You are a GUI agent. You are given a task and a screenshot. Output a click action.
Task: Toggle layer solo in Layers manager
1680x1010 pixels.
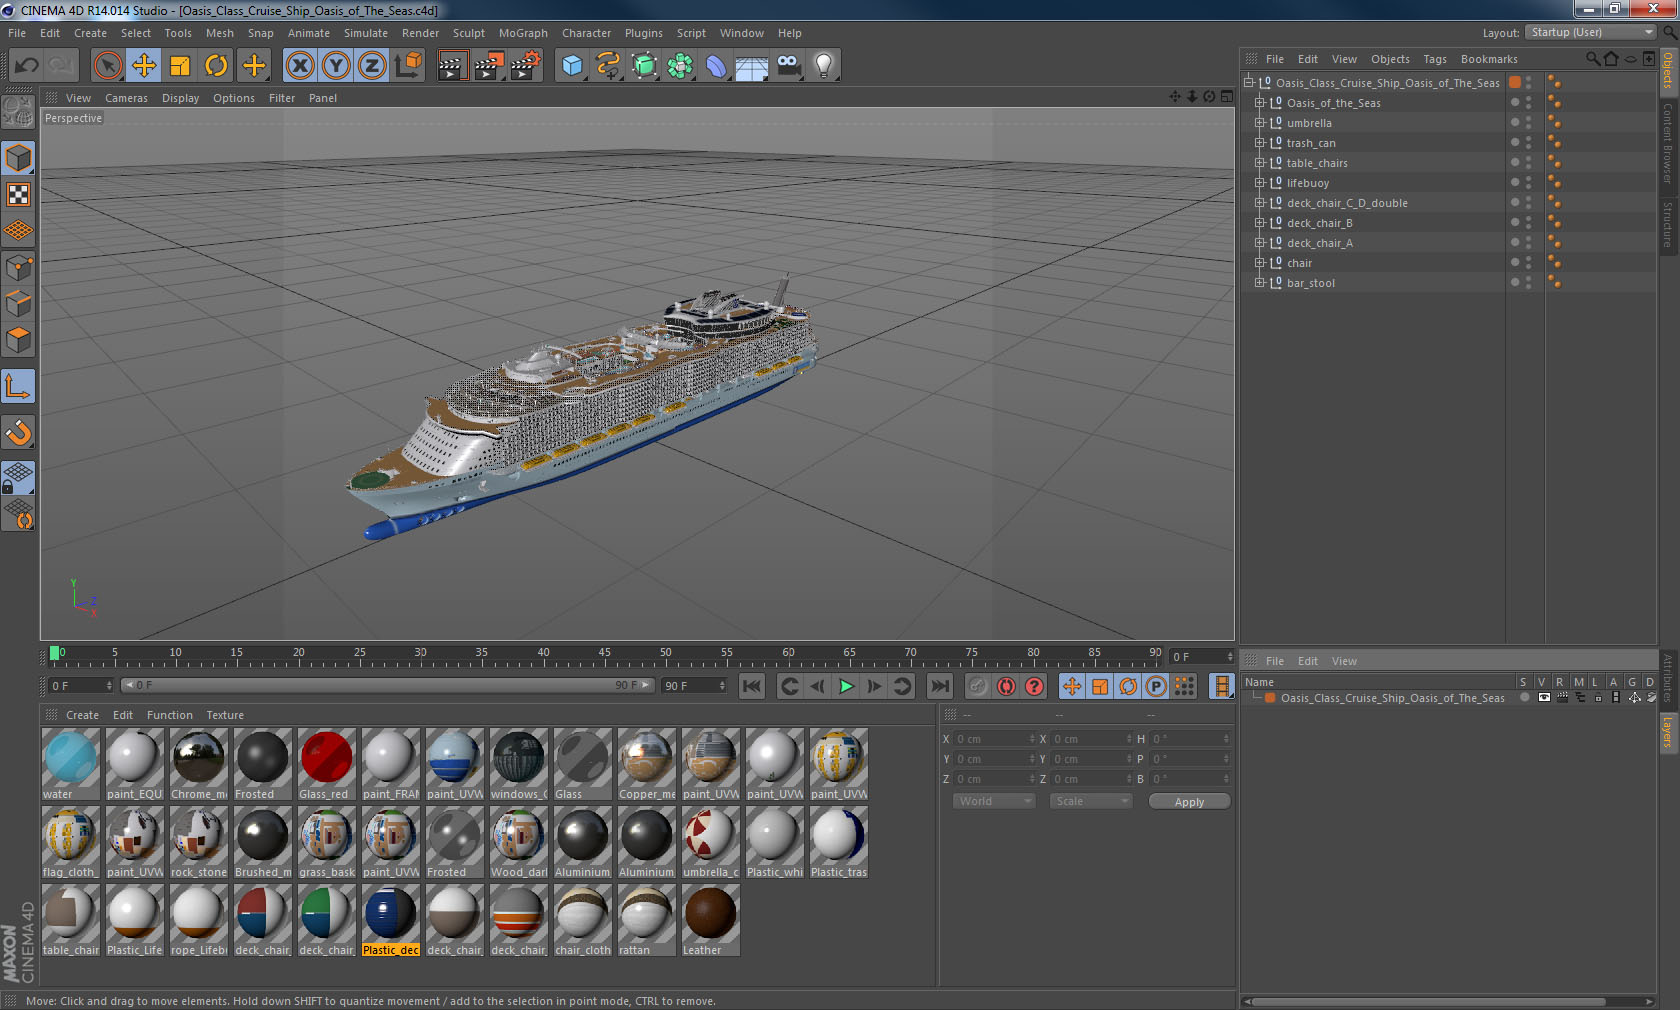pyautogui.click(x=1525, y=698)
